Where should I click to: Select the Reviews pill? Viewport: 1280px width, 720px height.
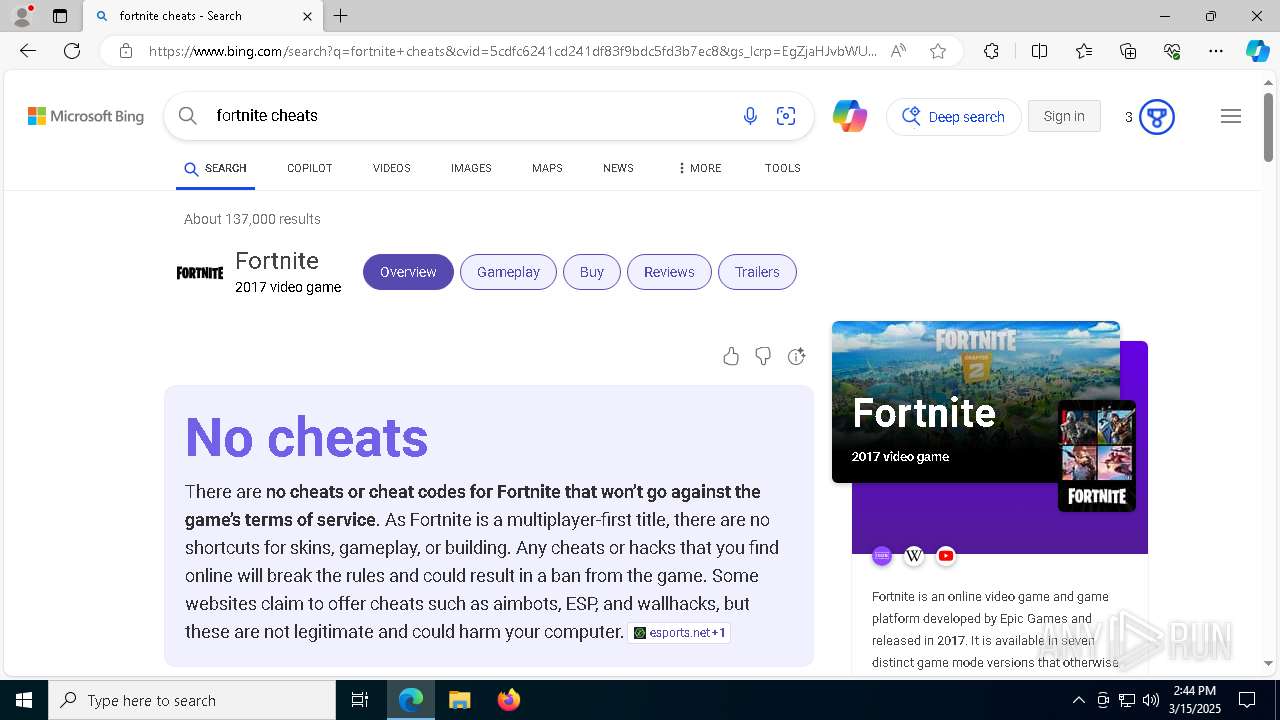669,272
